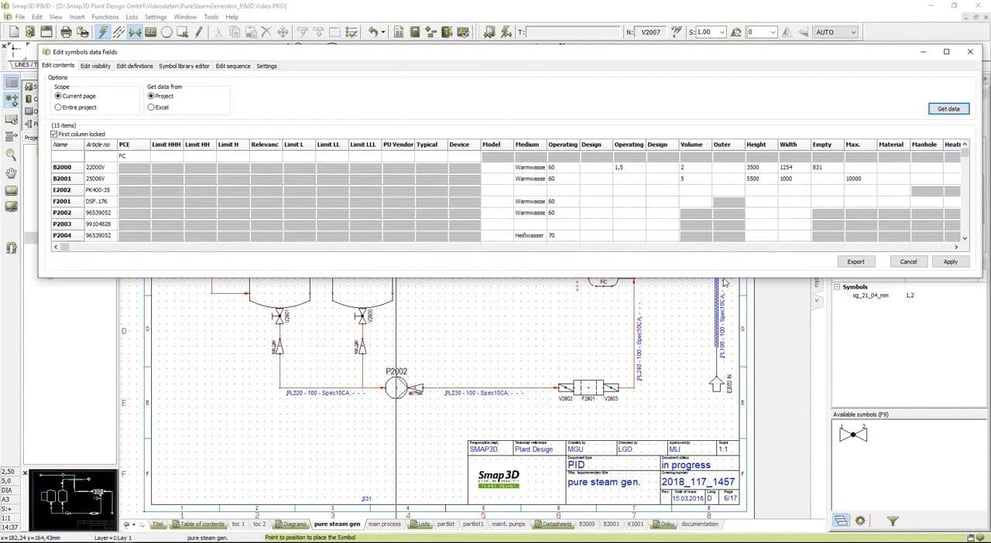Click the funnel filter icon at bottom right

892,521
